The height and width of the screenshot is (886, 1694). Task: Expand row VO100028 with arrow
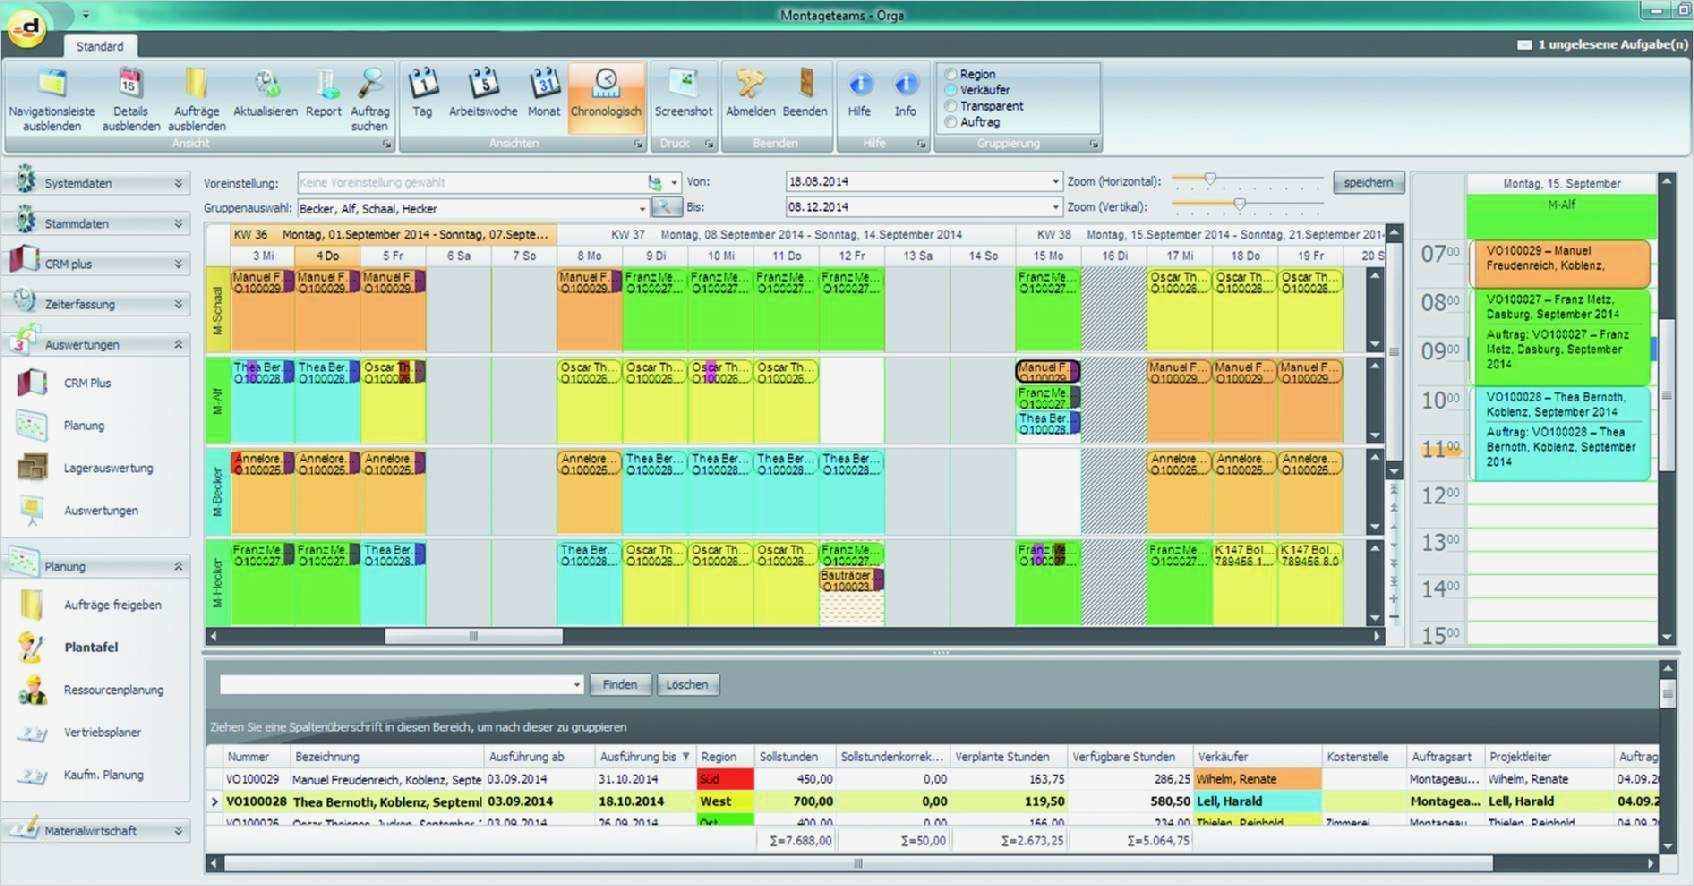tap(214, 801)
